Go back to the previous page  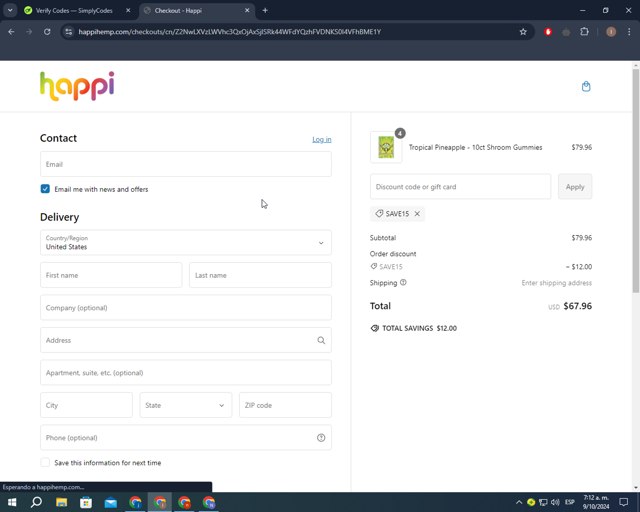(11, 32)
